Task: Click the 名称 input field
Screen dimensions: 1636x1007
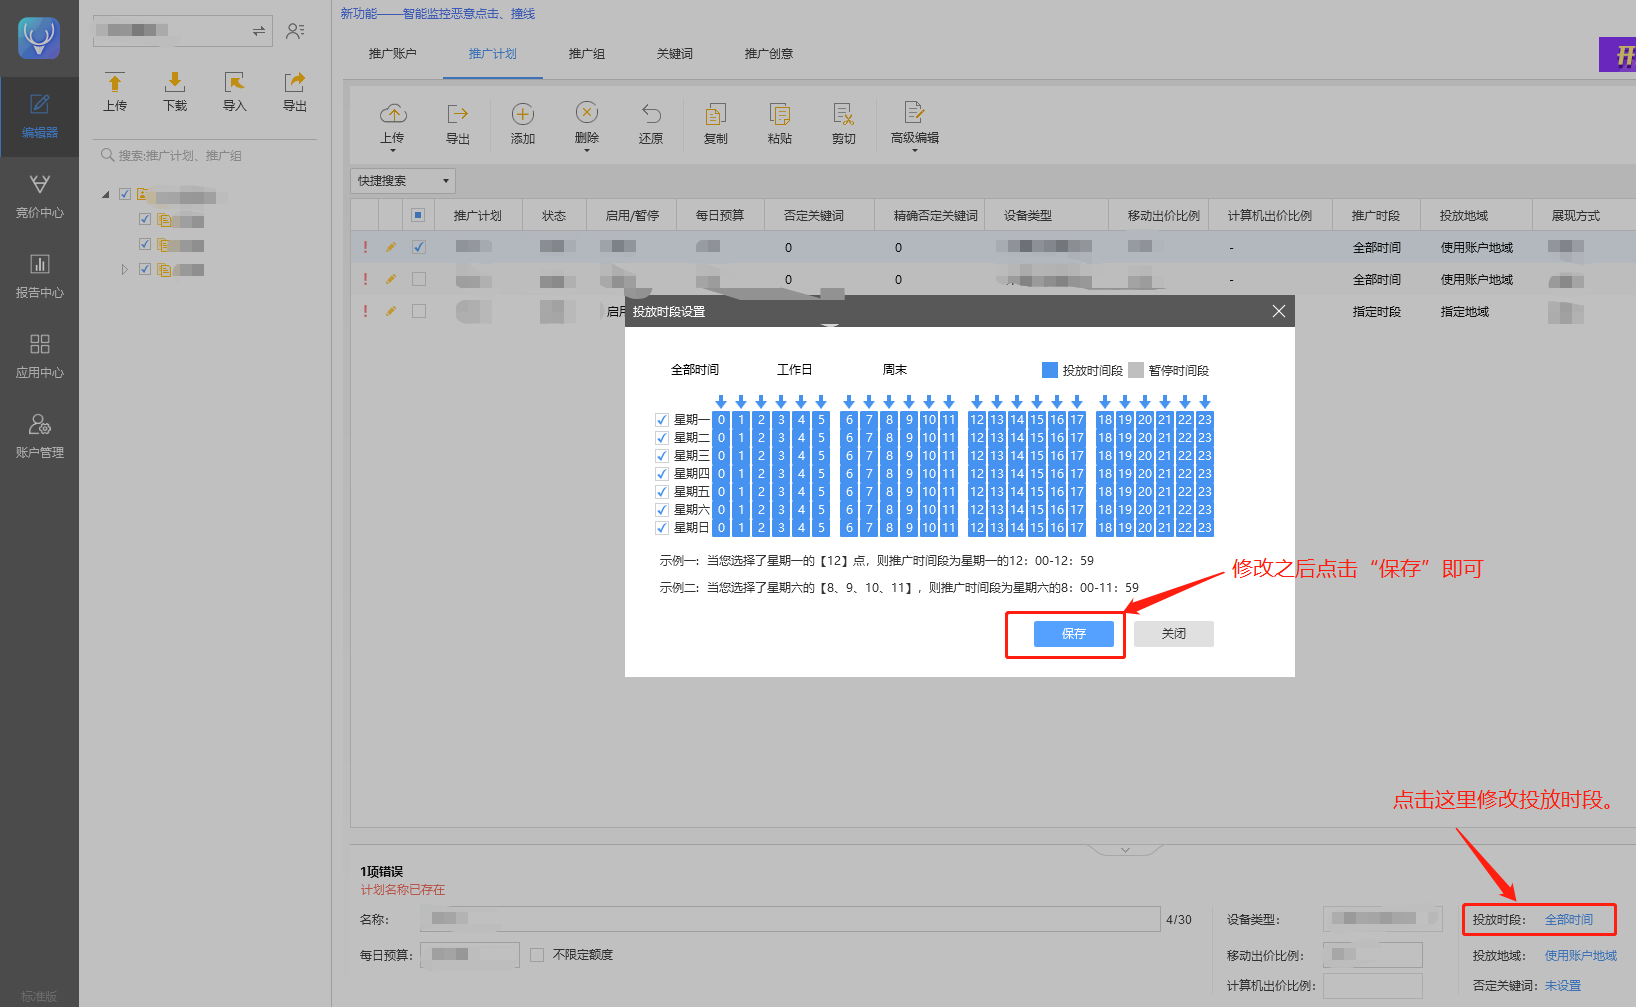Action: (x=790, y=919)
